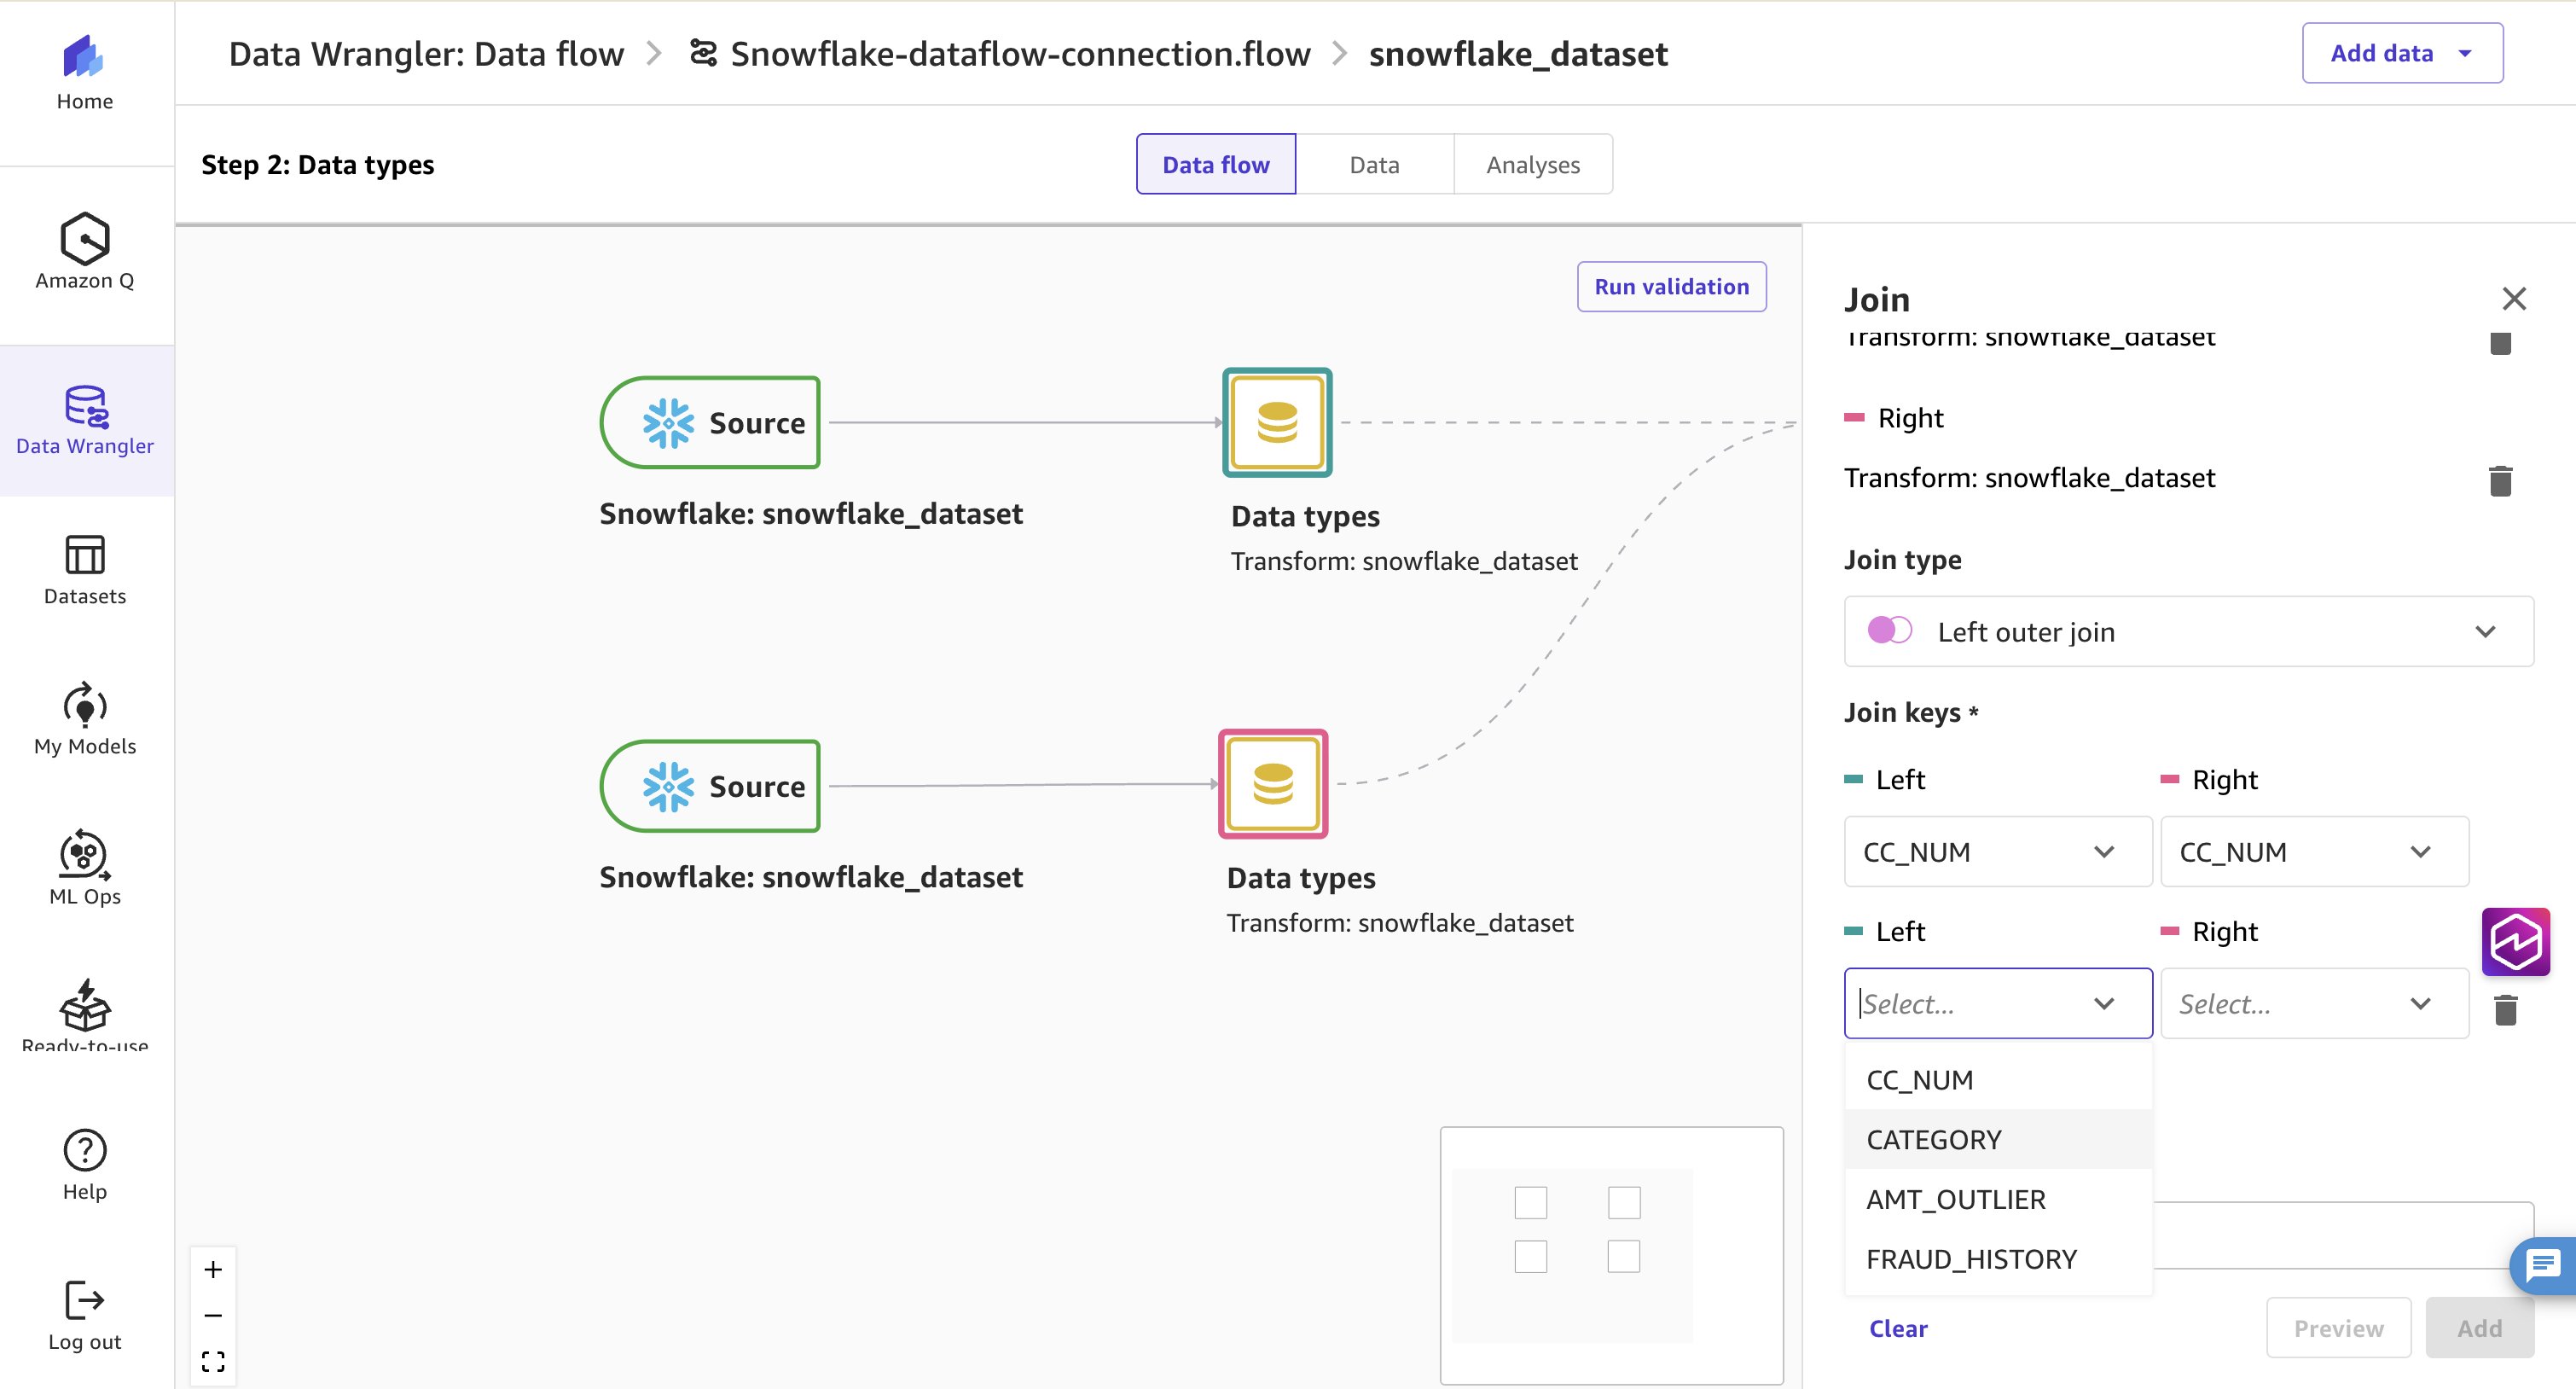Switch to the Data flow tab
Screen dimensions: 2576x1389
(x=1215, y=164)
